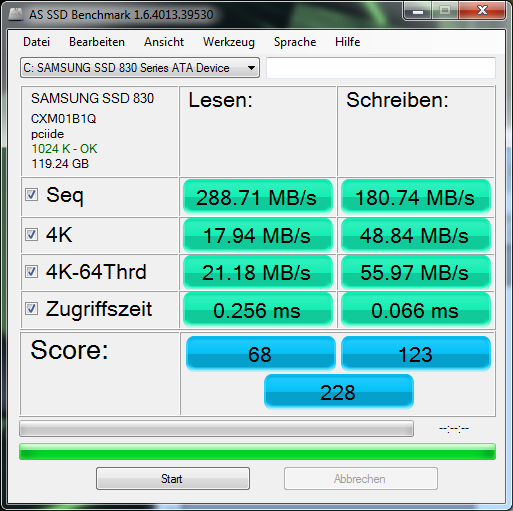The image size is (513, 511).
Task: Open the Hilfe menu
Action: (x=348, y=42)
